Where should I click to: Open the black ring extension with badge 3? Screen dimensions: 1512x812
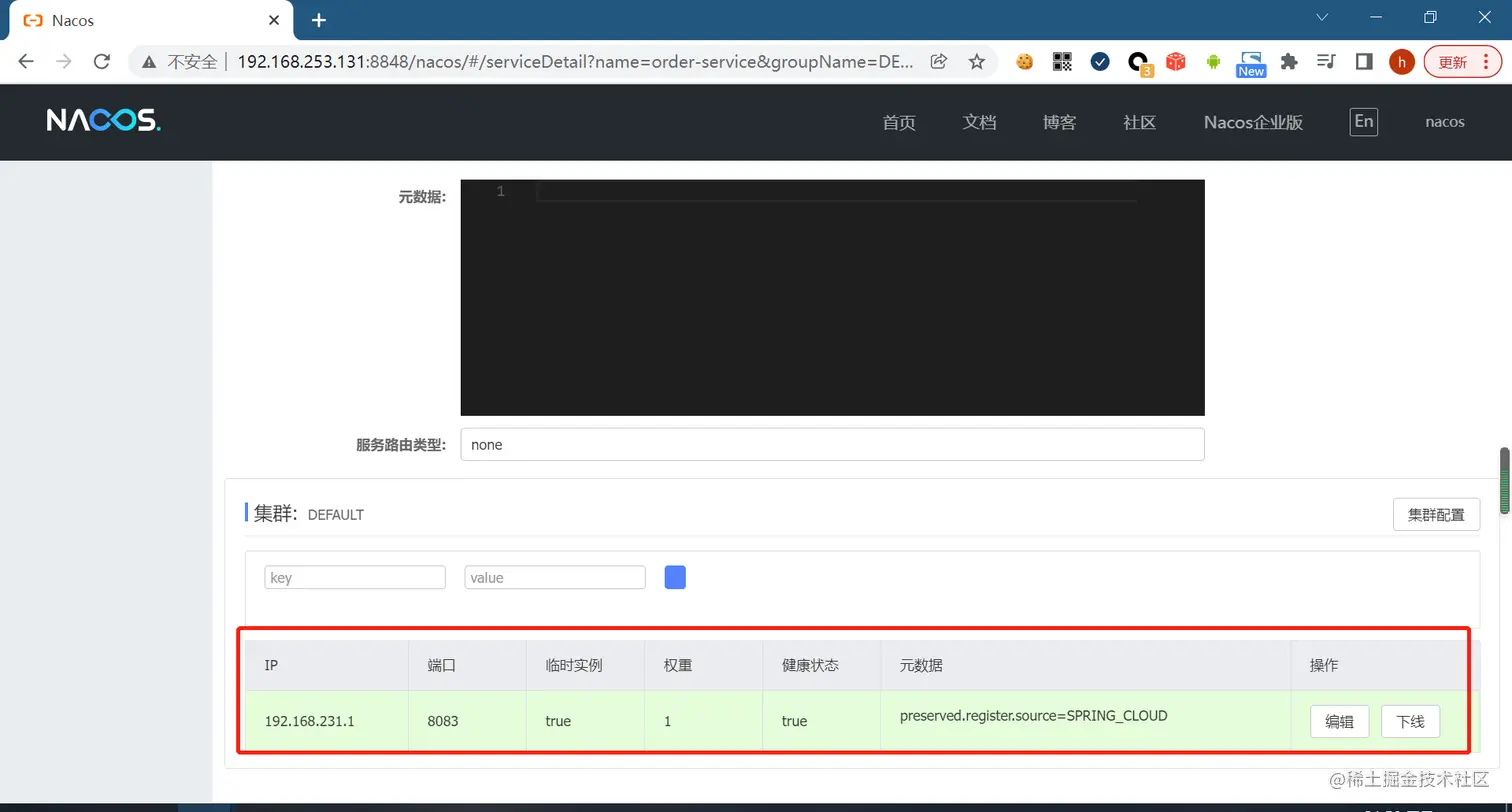pos(1139,64)
